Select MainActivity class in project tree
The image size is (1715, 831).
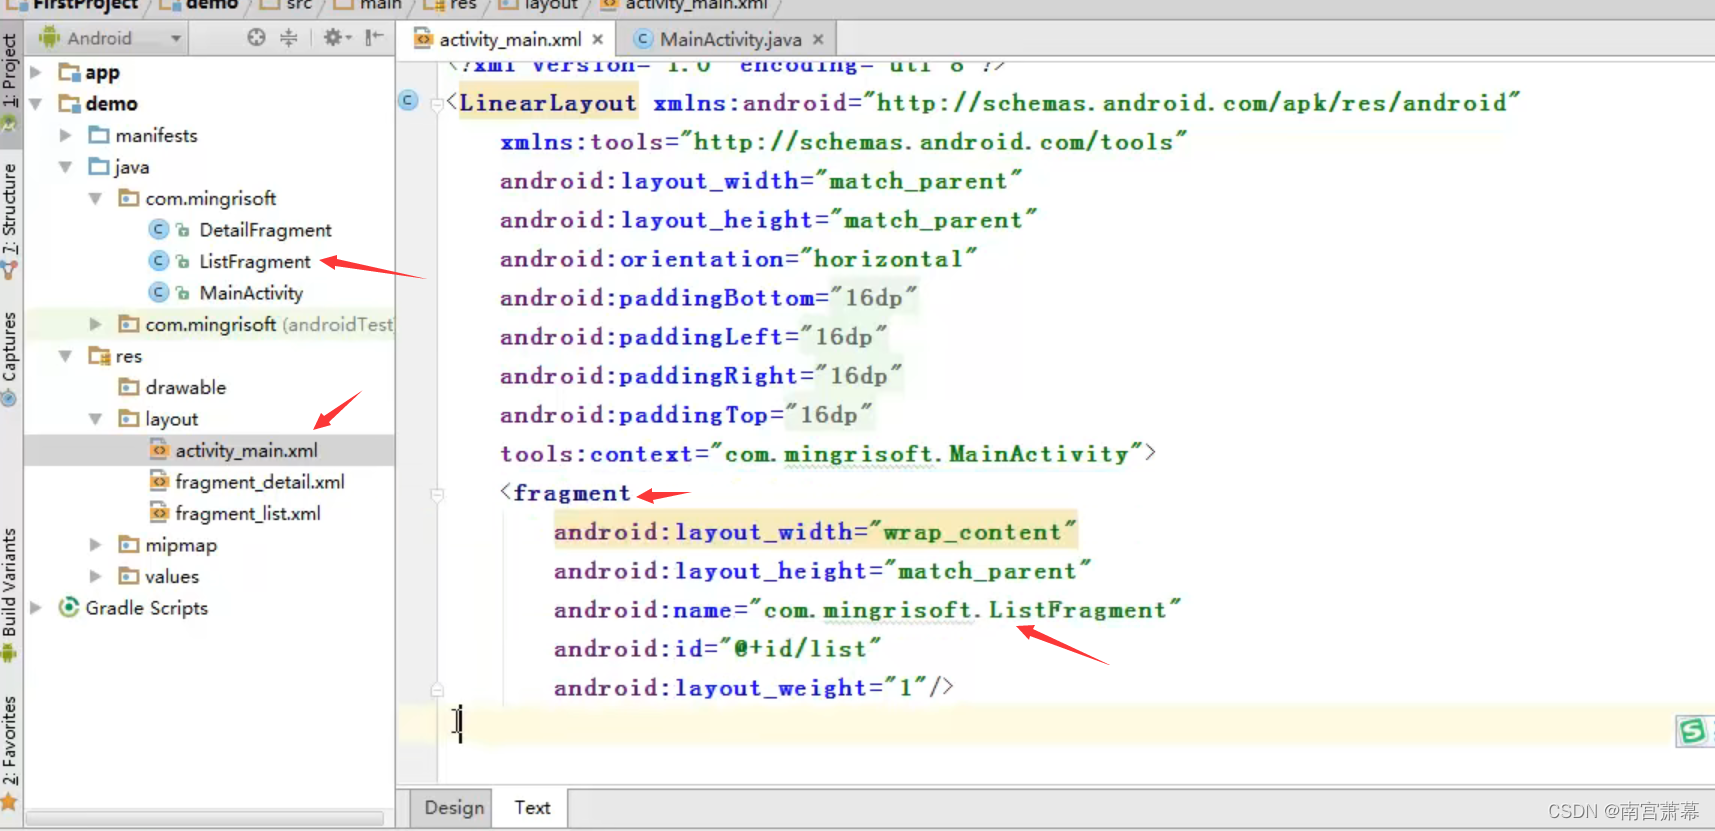coord(251,293)
